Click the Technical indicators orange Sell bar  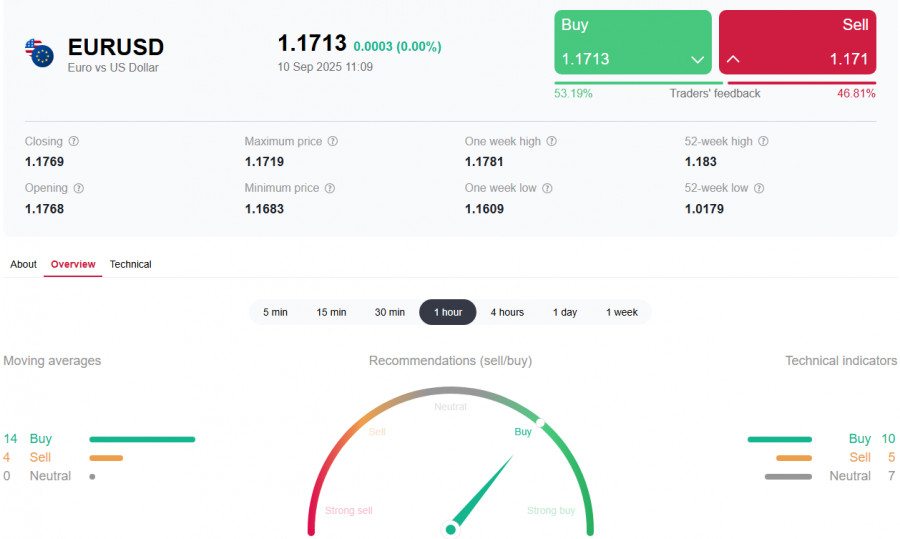pyautogui.click(x=794, y=458)
